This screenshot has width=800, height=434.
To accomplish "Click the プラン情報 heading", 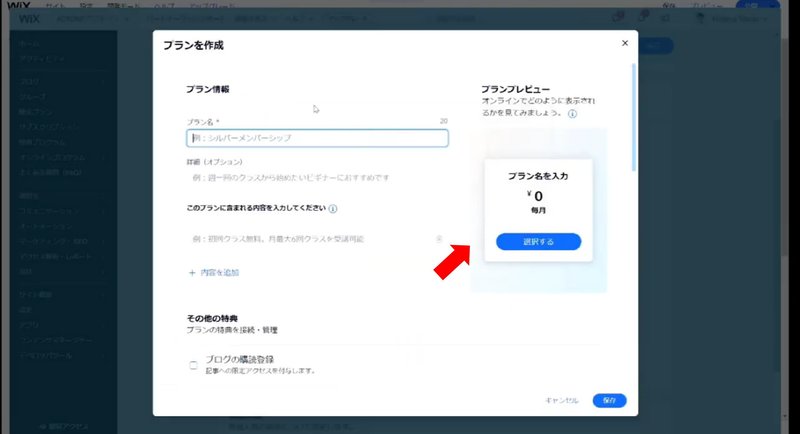I will 208,89.
